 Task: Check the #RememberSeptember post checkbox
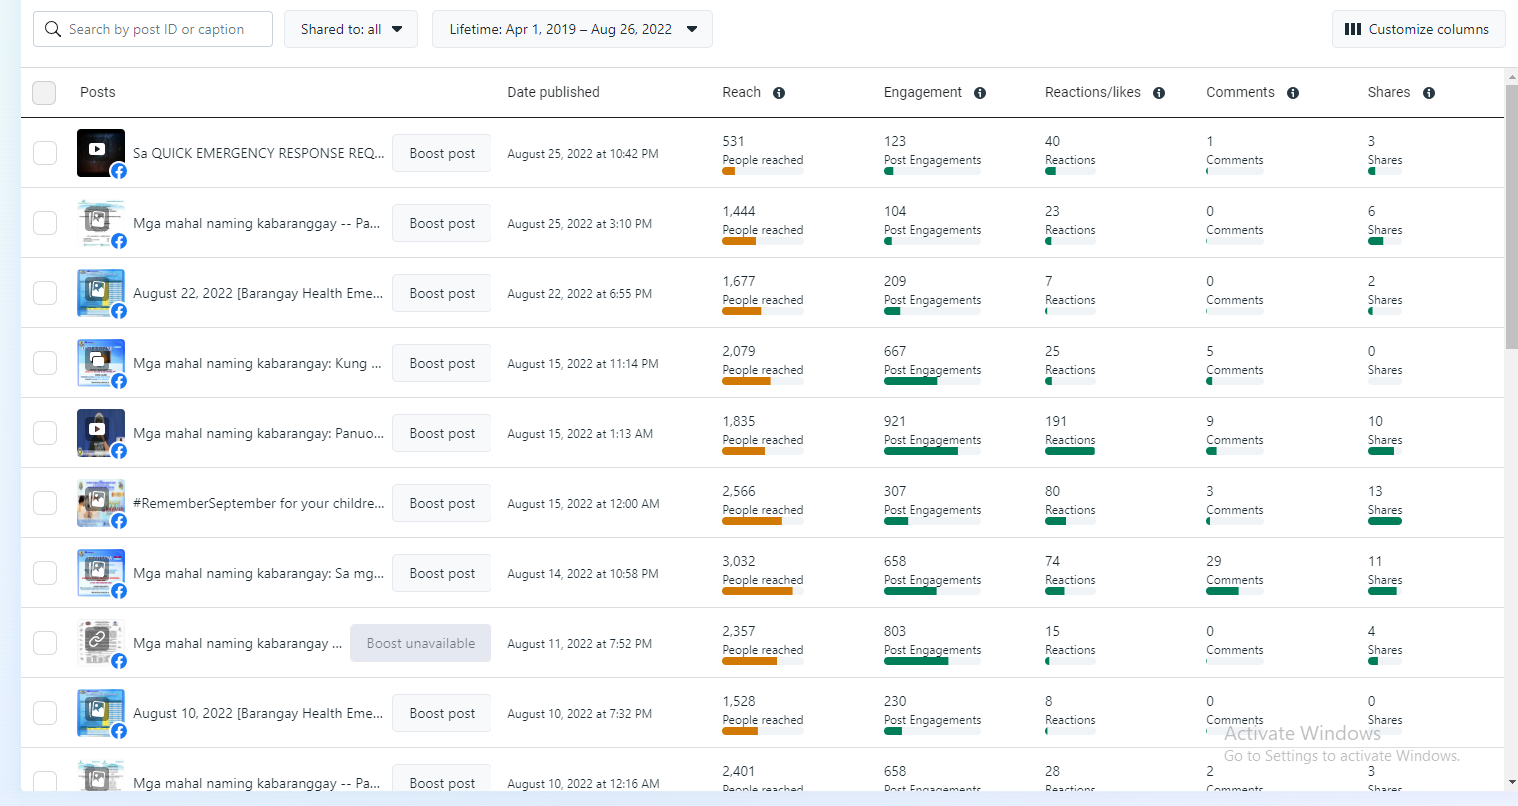coord(45,503)
